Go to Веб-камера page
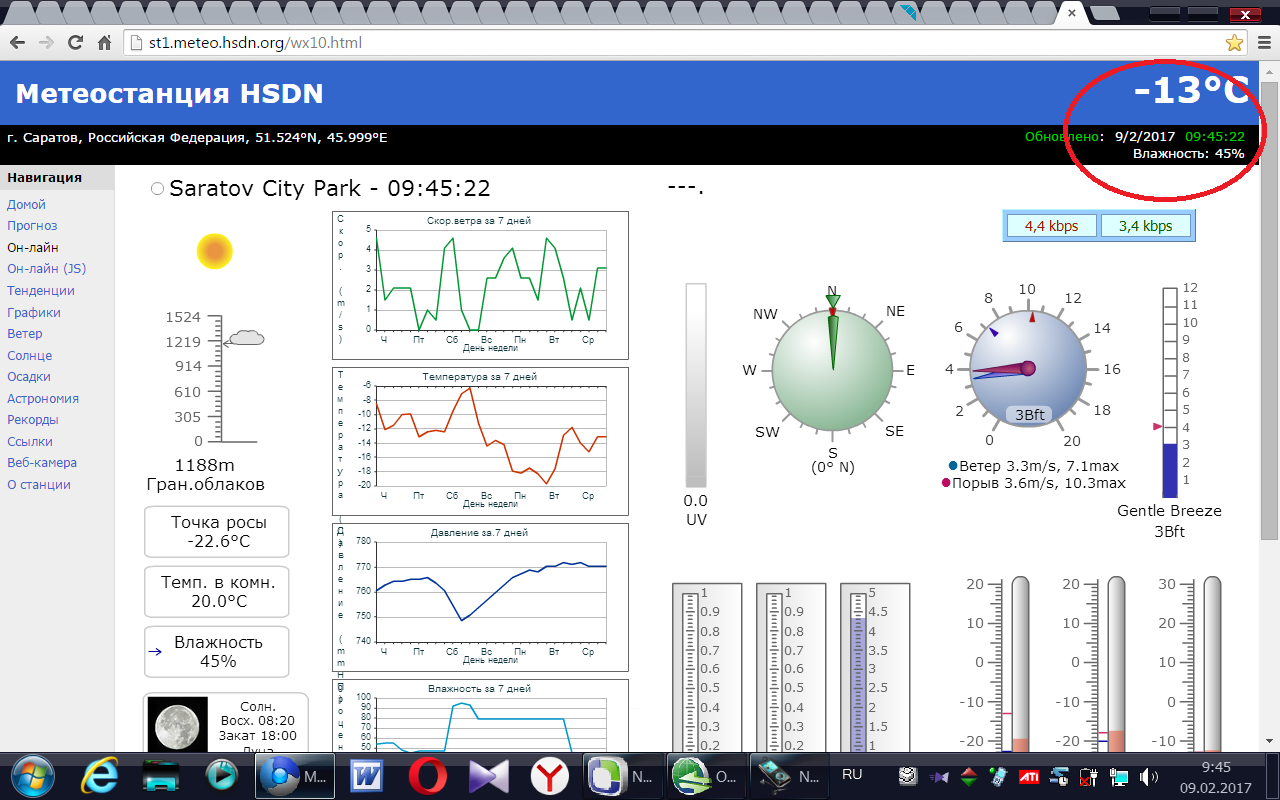Viewport: 1280px width, 800px height. click(42, 463)
